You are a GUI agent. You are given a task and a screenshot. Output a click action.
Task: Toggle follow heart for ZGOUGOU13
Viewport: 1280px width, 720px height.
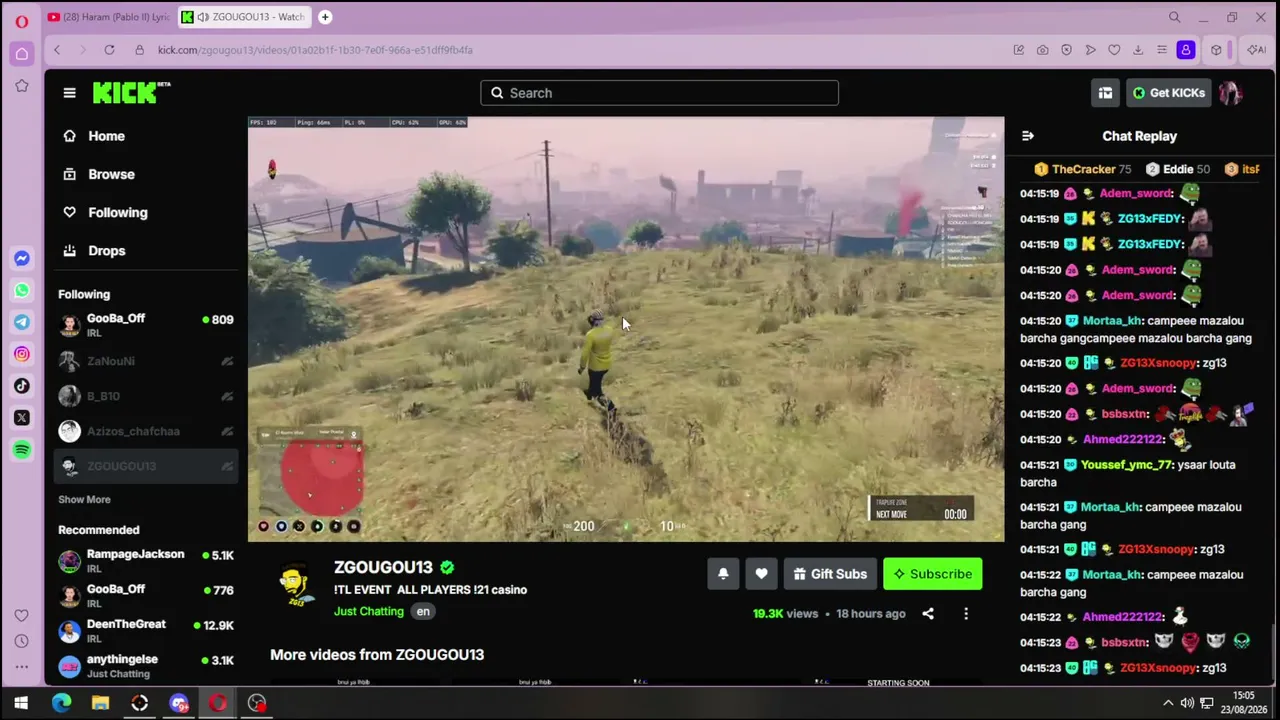pos(761,574)
